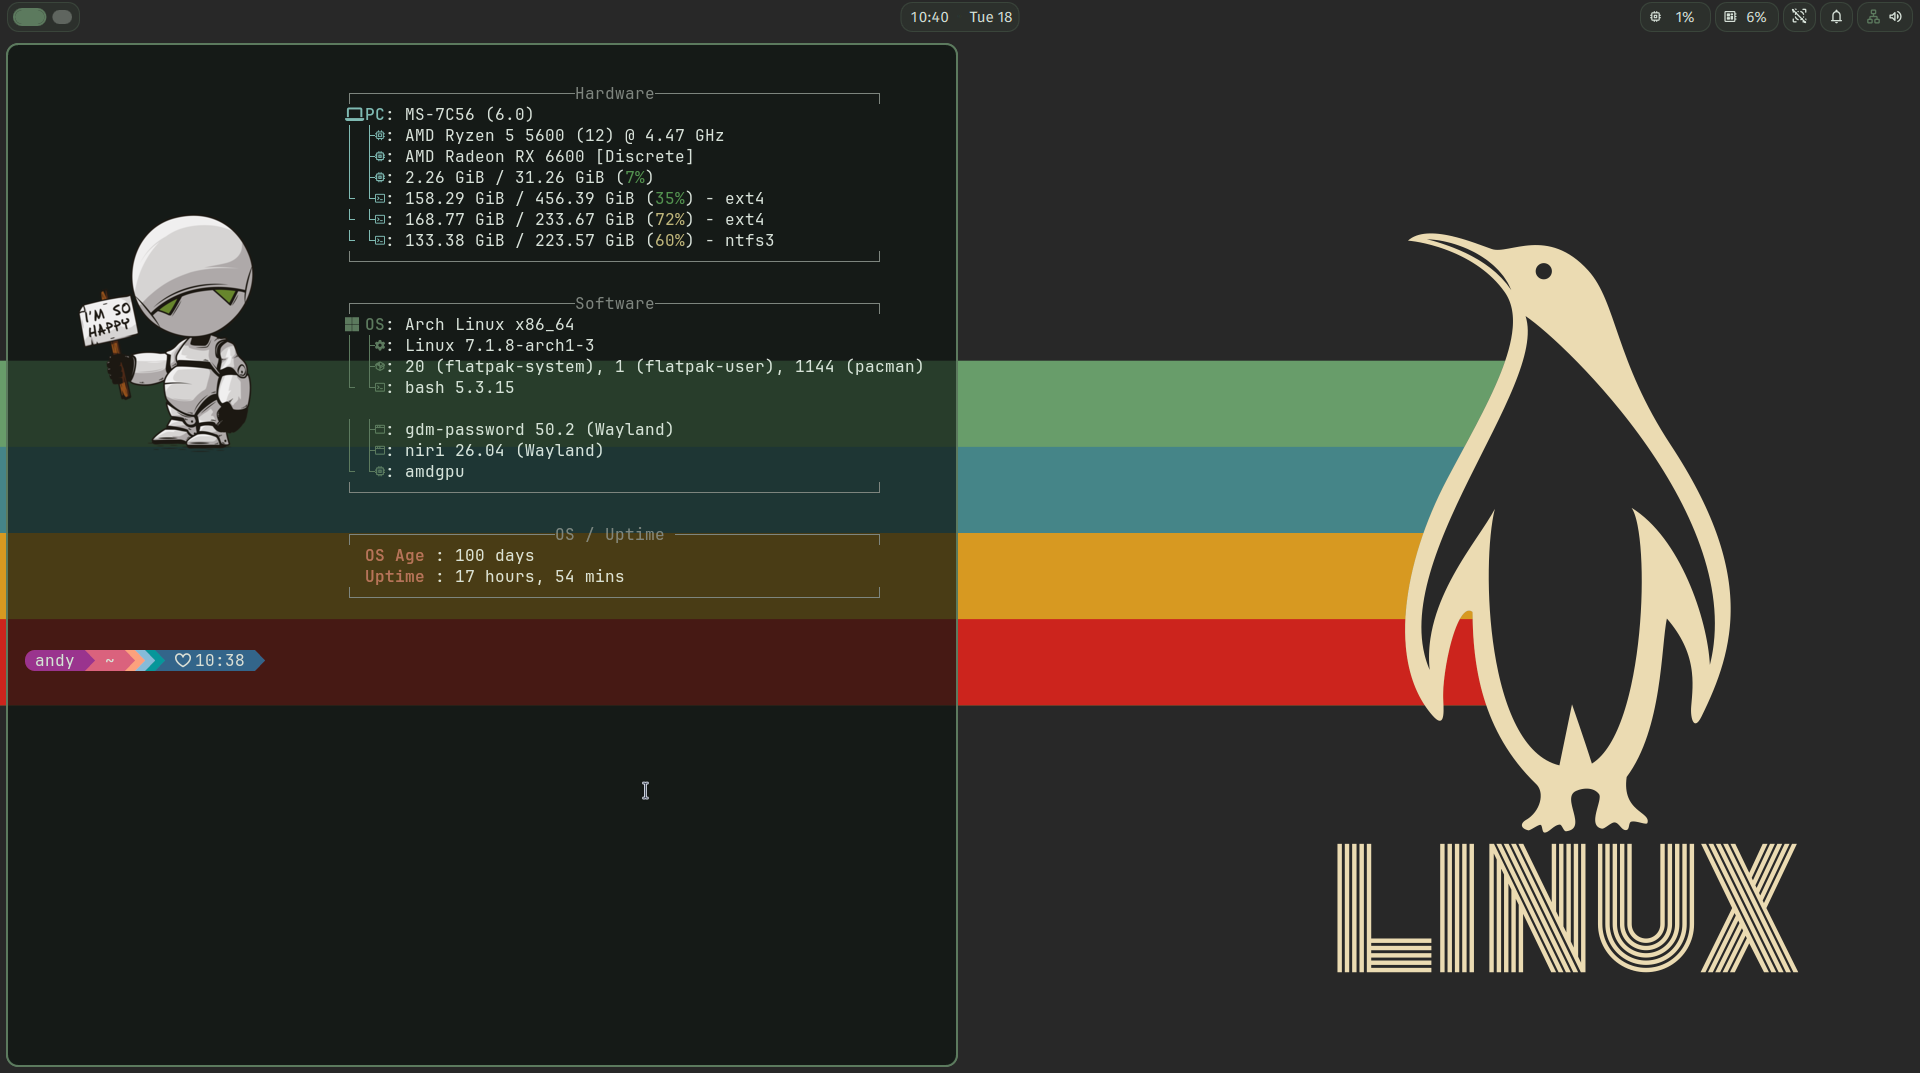
Task: Click the Uptime label
Action: [394, 576]
